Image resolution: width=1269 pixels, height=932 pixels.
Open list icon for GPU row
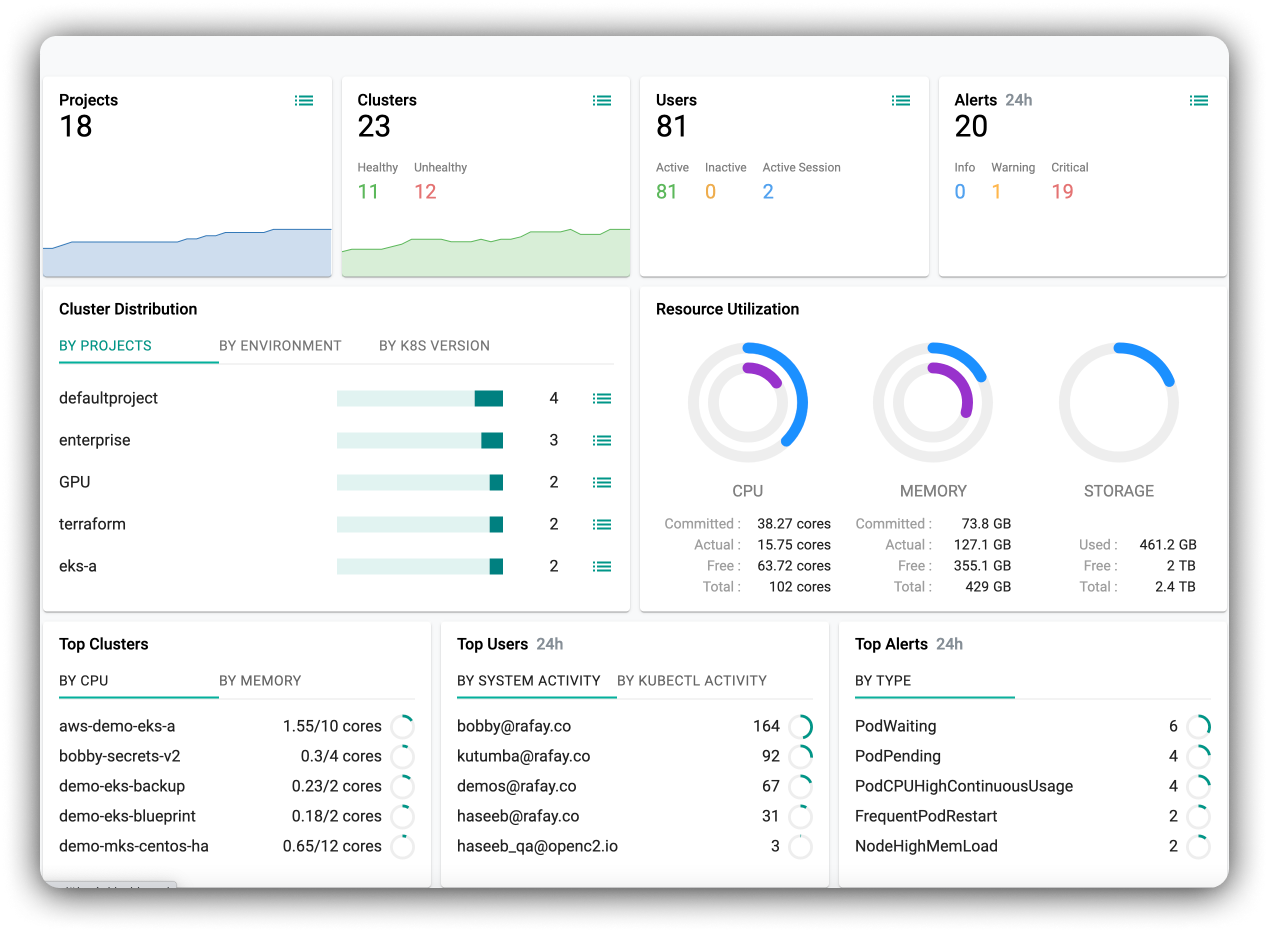coord(602,482)
